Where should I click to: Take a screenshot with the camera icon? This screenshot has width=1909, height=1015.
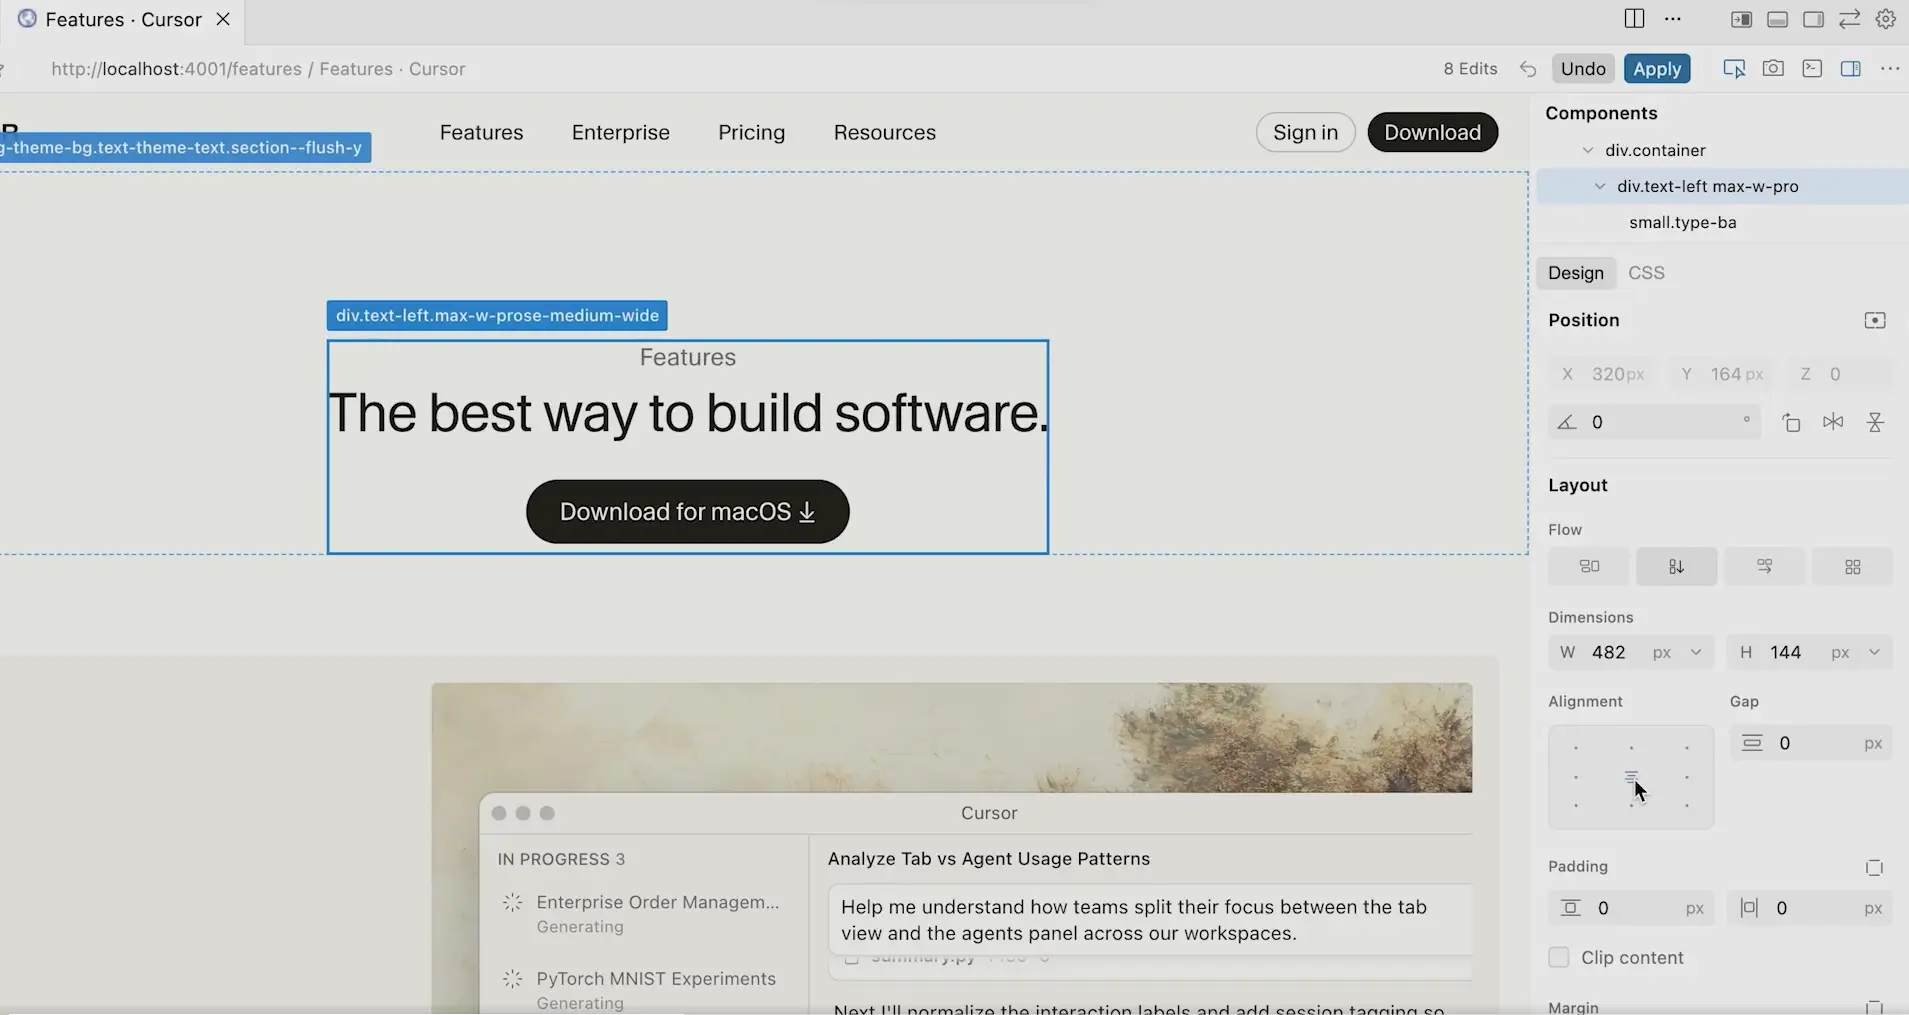pos(1773,69)
